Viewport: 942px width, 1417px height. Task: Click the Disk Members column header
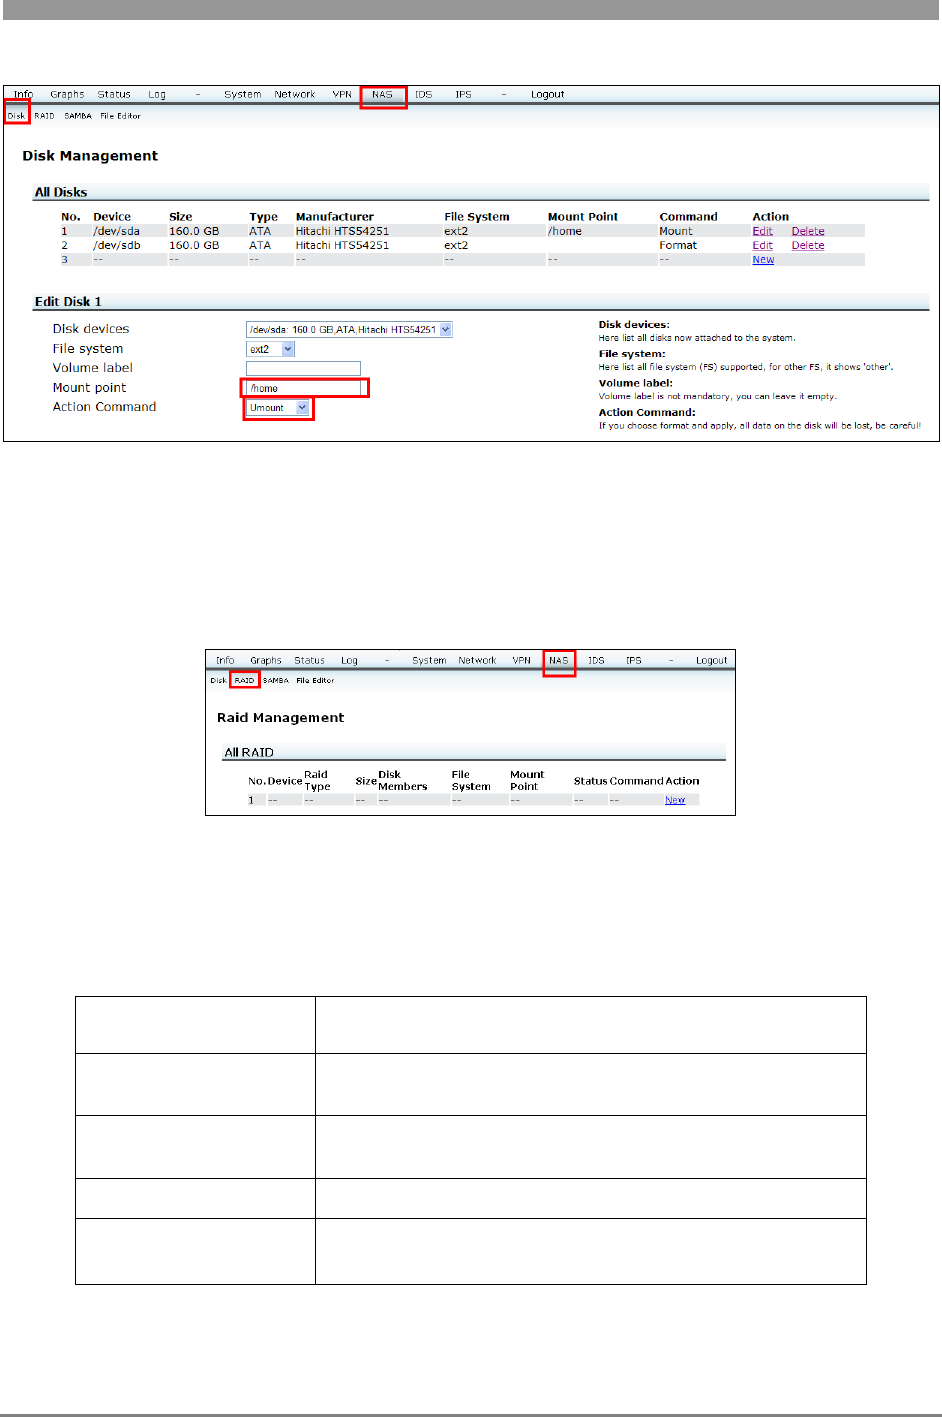coord(402,781)
